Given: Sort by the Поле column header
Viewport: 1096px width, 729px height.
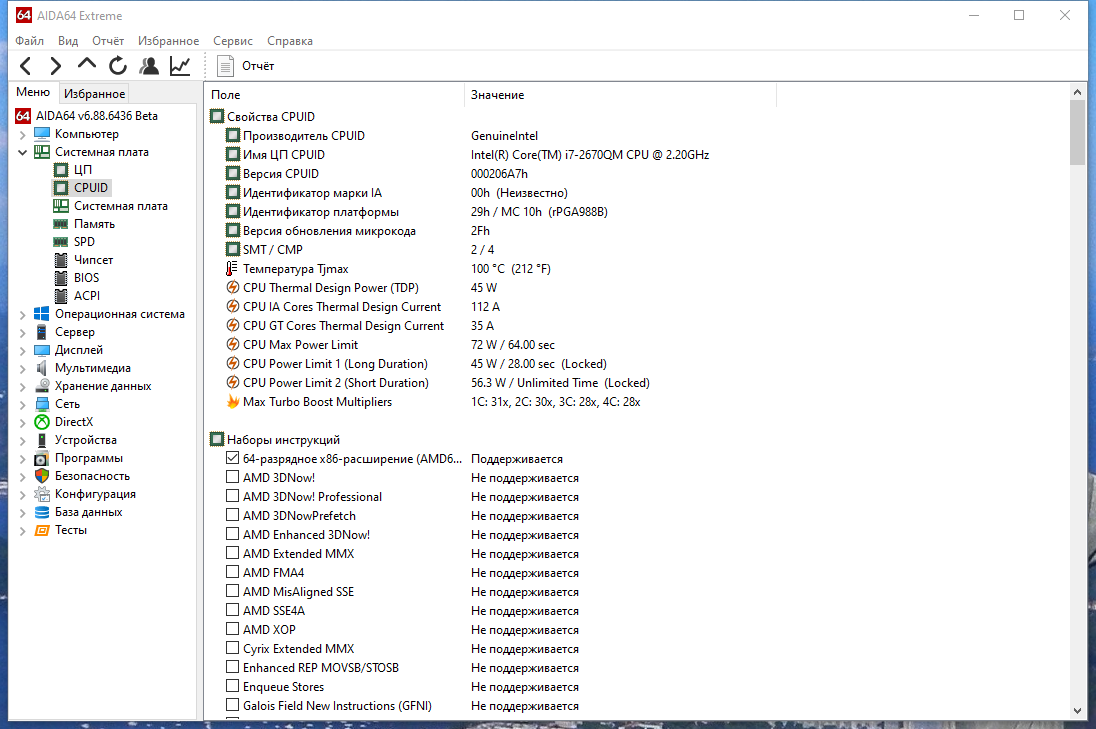Looking at the screenshot, I should coord(335,95).
